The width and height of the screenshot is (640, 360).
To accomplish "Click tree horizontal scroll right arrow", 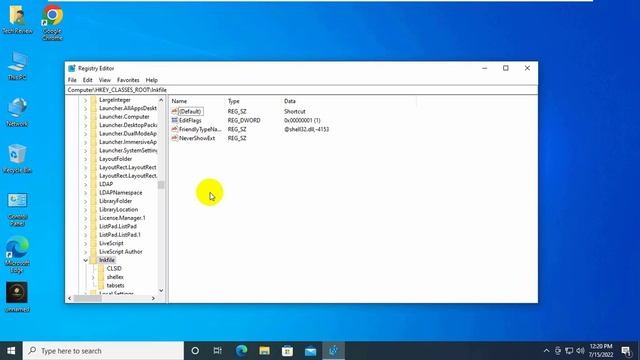I will [153, 298].
